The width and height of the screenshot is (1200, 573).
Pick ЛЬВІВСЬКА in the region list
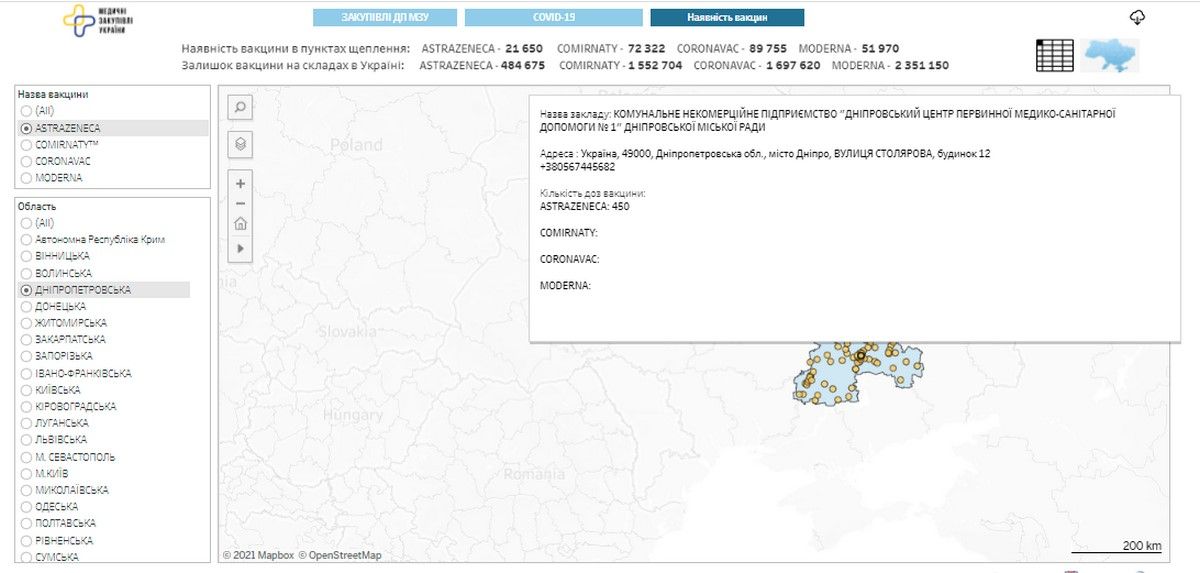click(x=26, y=440)
